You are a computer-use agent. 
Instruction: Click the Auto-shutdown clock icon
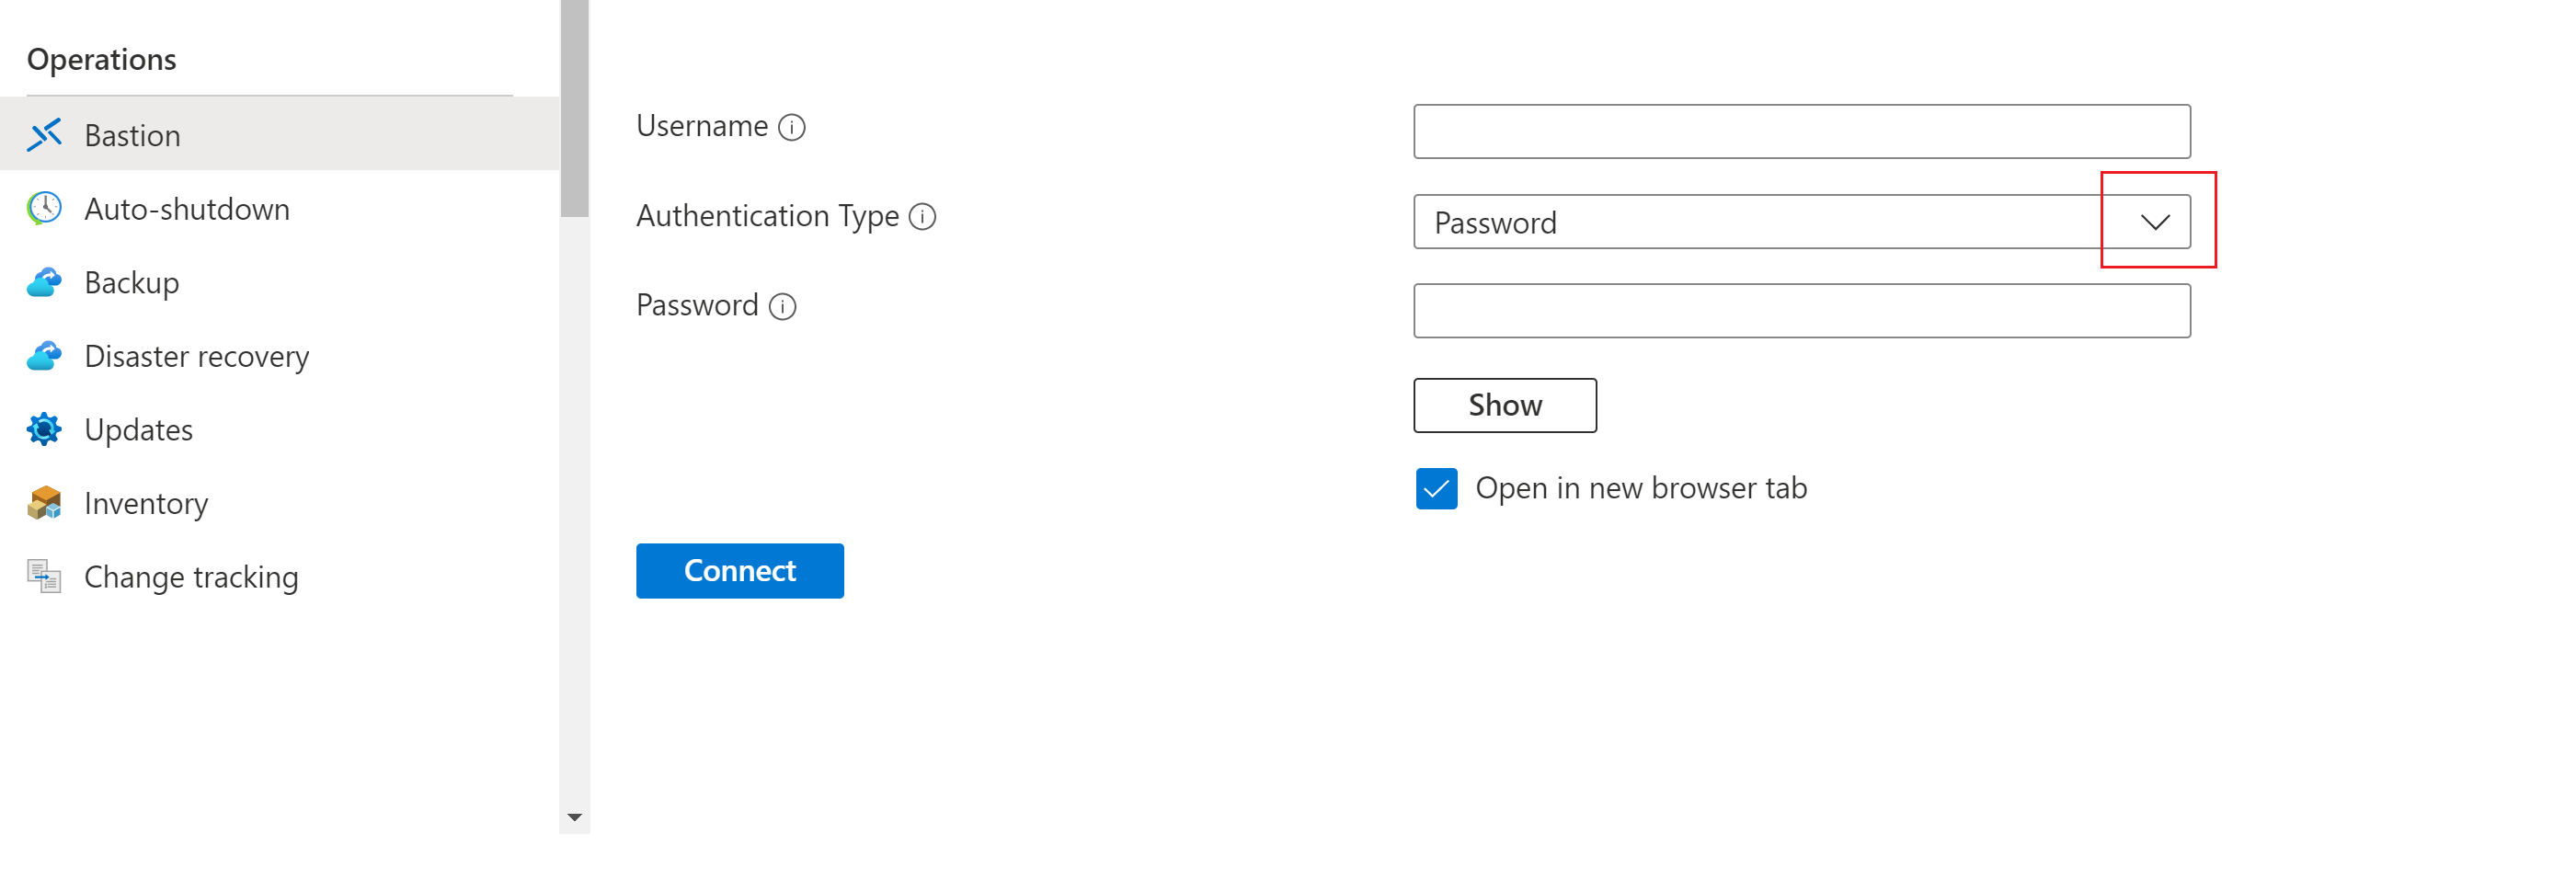pyautogui.click(x=44, y=209)
